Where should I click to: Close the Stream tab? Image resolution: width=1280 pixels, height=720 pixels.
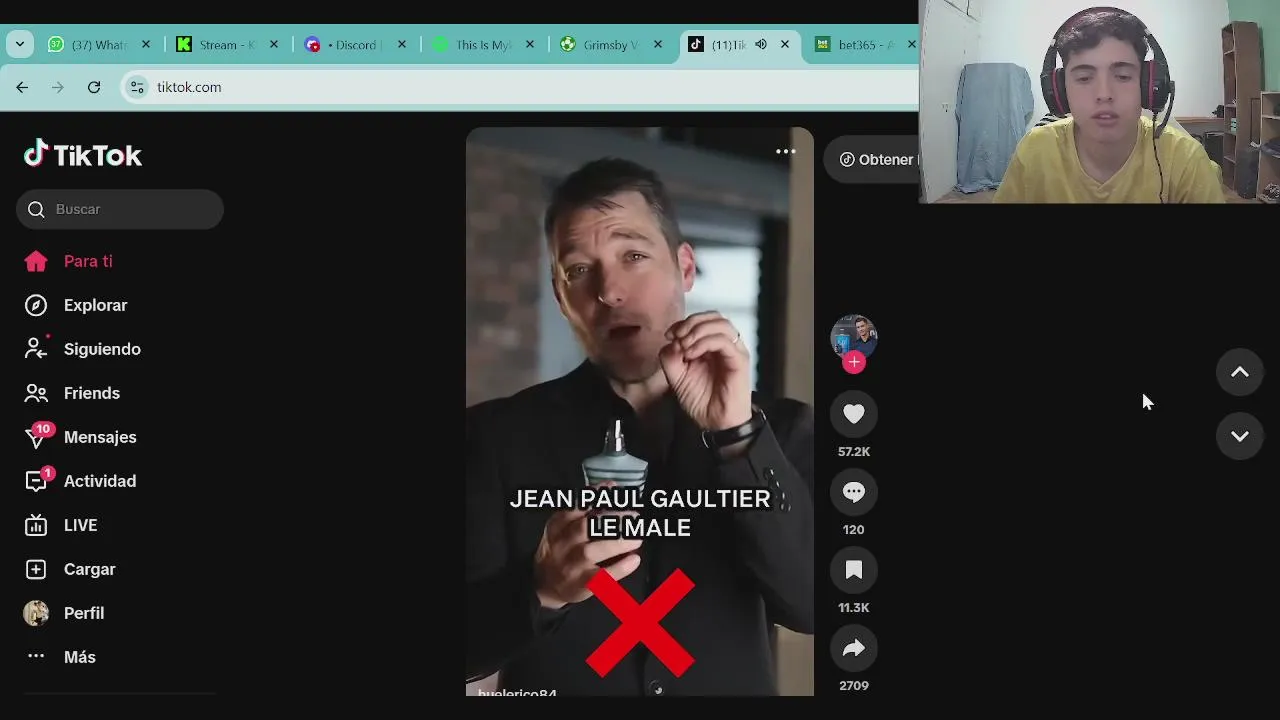tap(274, 44)
